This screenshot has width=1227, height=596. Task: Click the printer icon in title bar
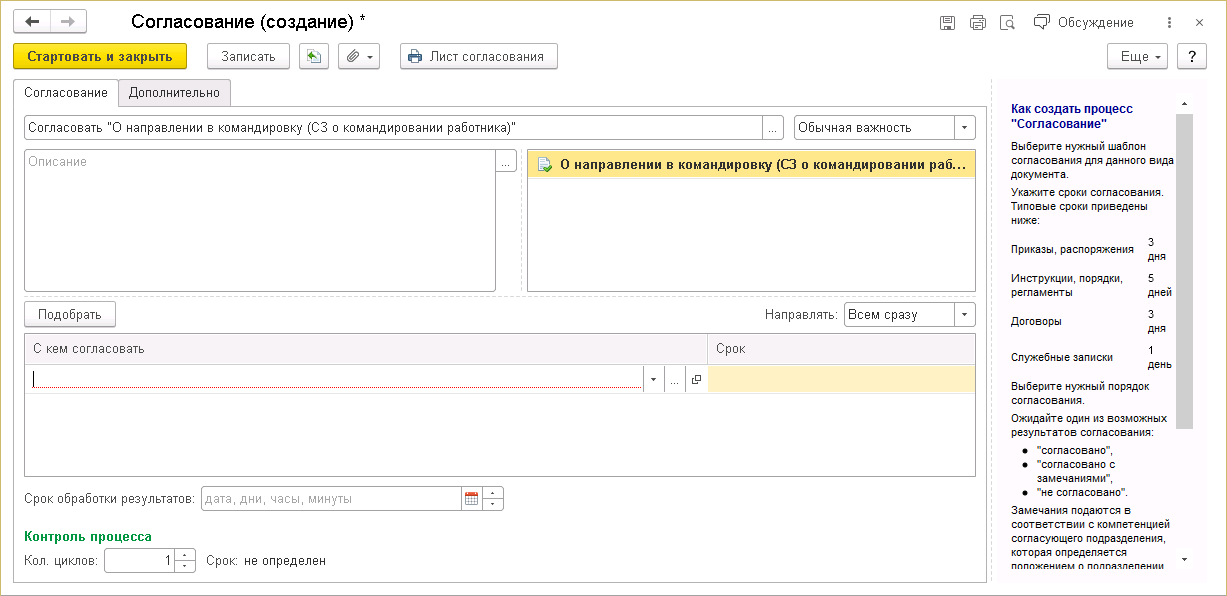click(978, 22)
